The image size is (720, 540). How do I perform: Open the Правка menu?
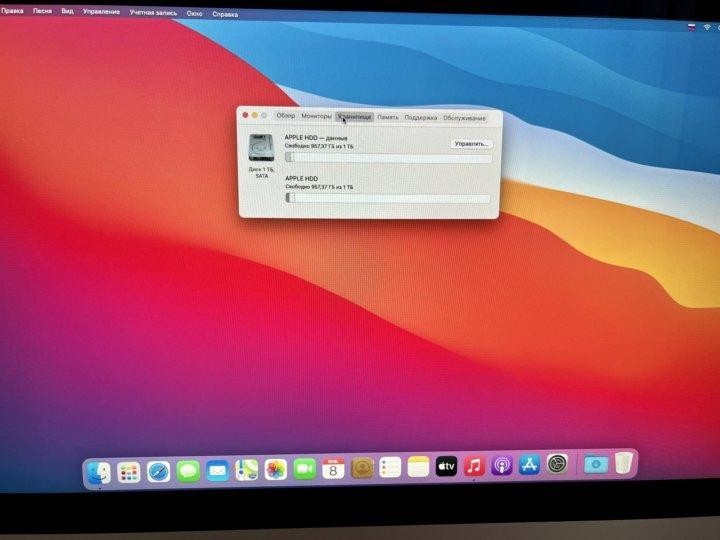click(x=12, y=11)
